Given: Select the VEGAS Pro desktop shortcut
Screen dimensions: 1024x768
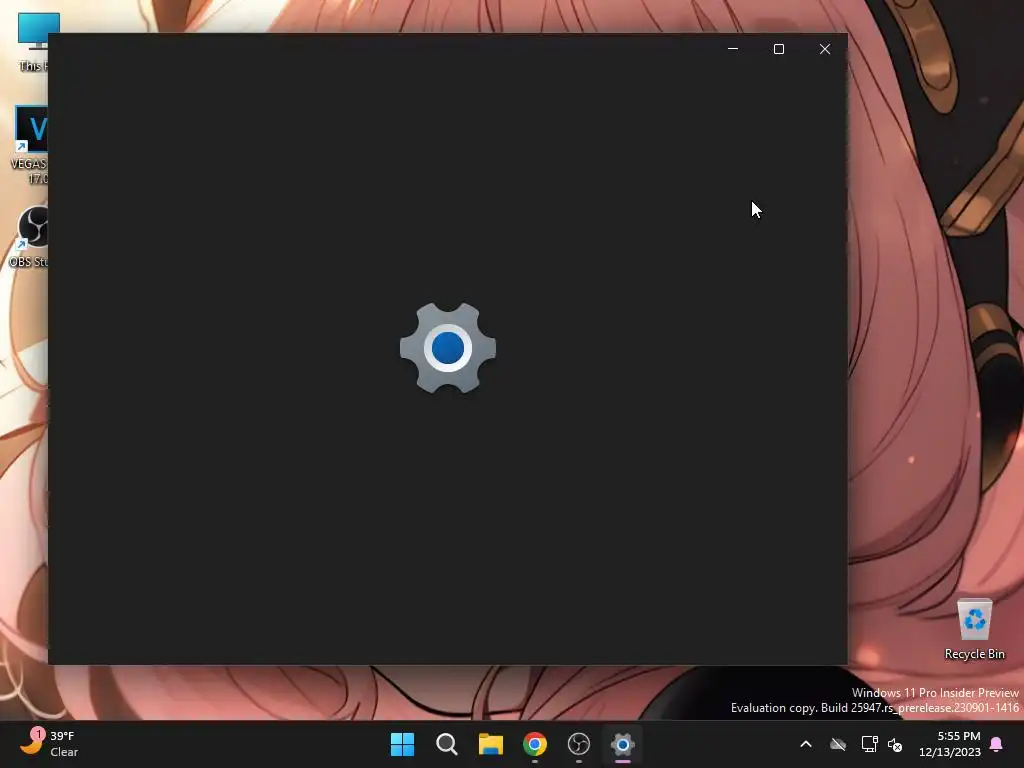Looking at the screenshot, I should (30, 144).
